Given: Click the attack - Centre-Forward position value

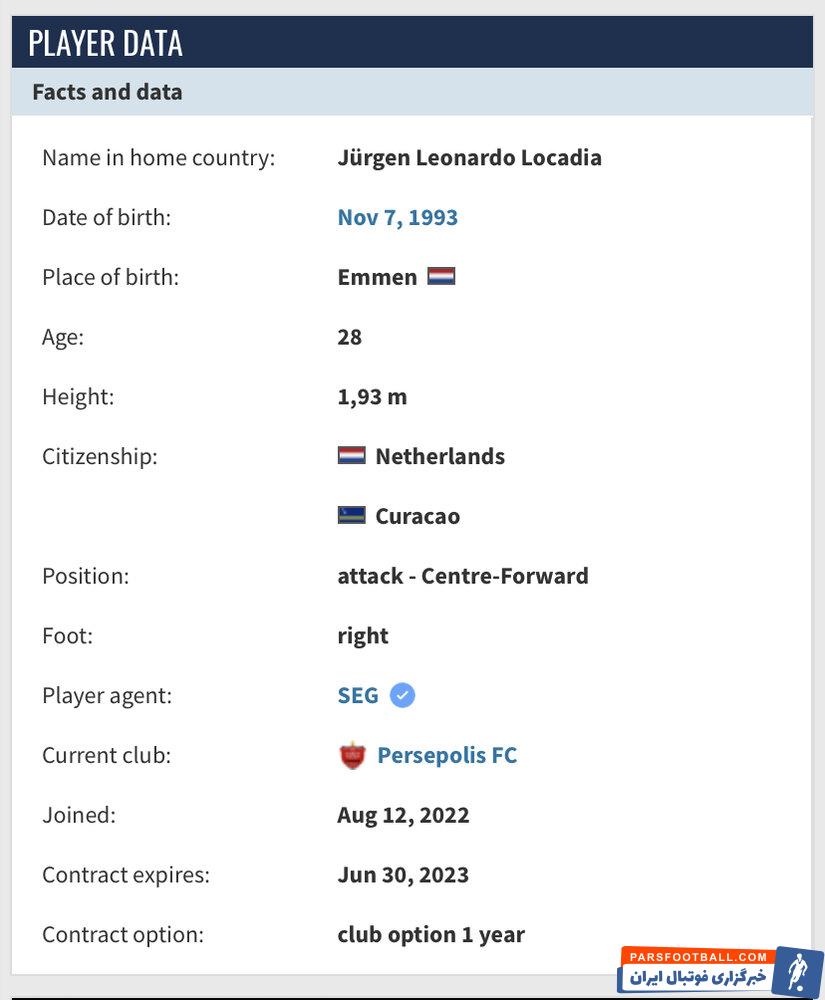Looking at the screenshot, I should (x=463, y=576).
